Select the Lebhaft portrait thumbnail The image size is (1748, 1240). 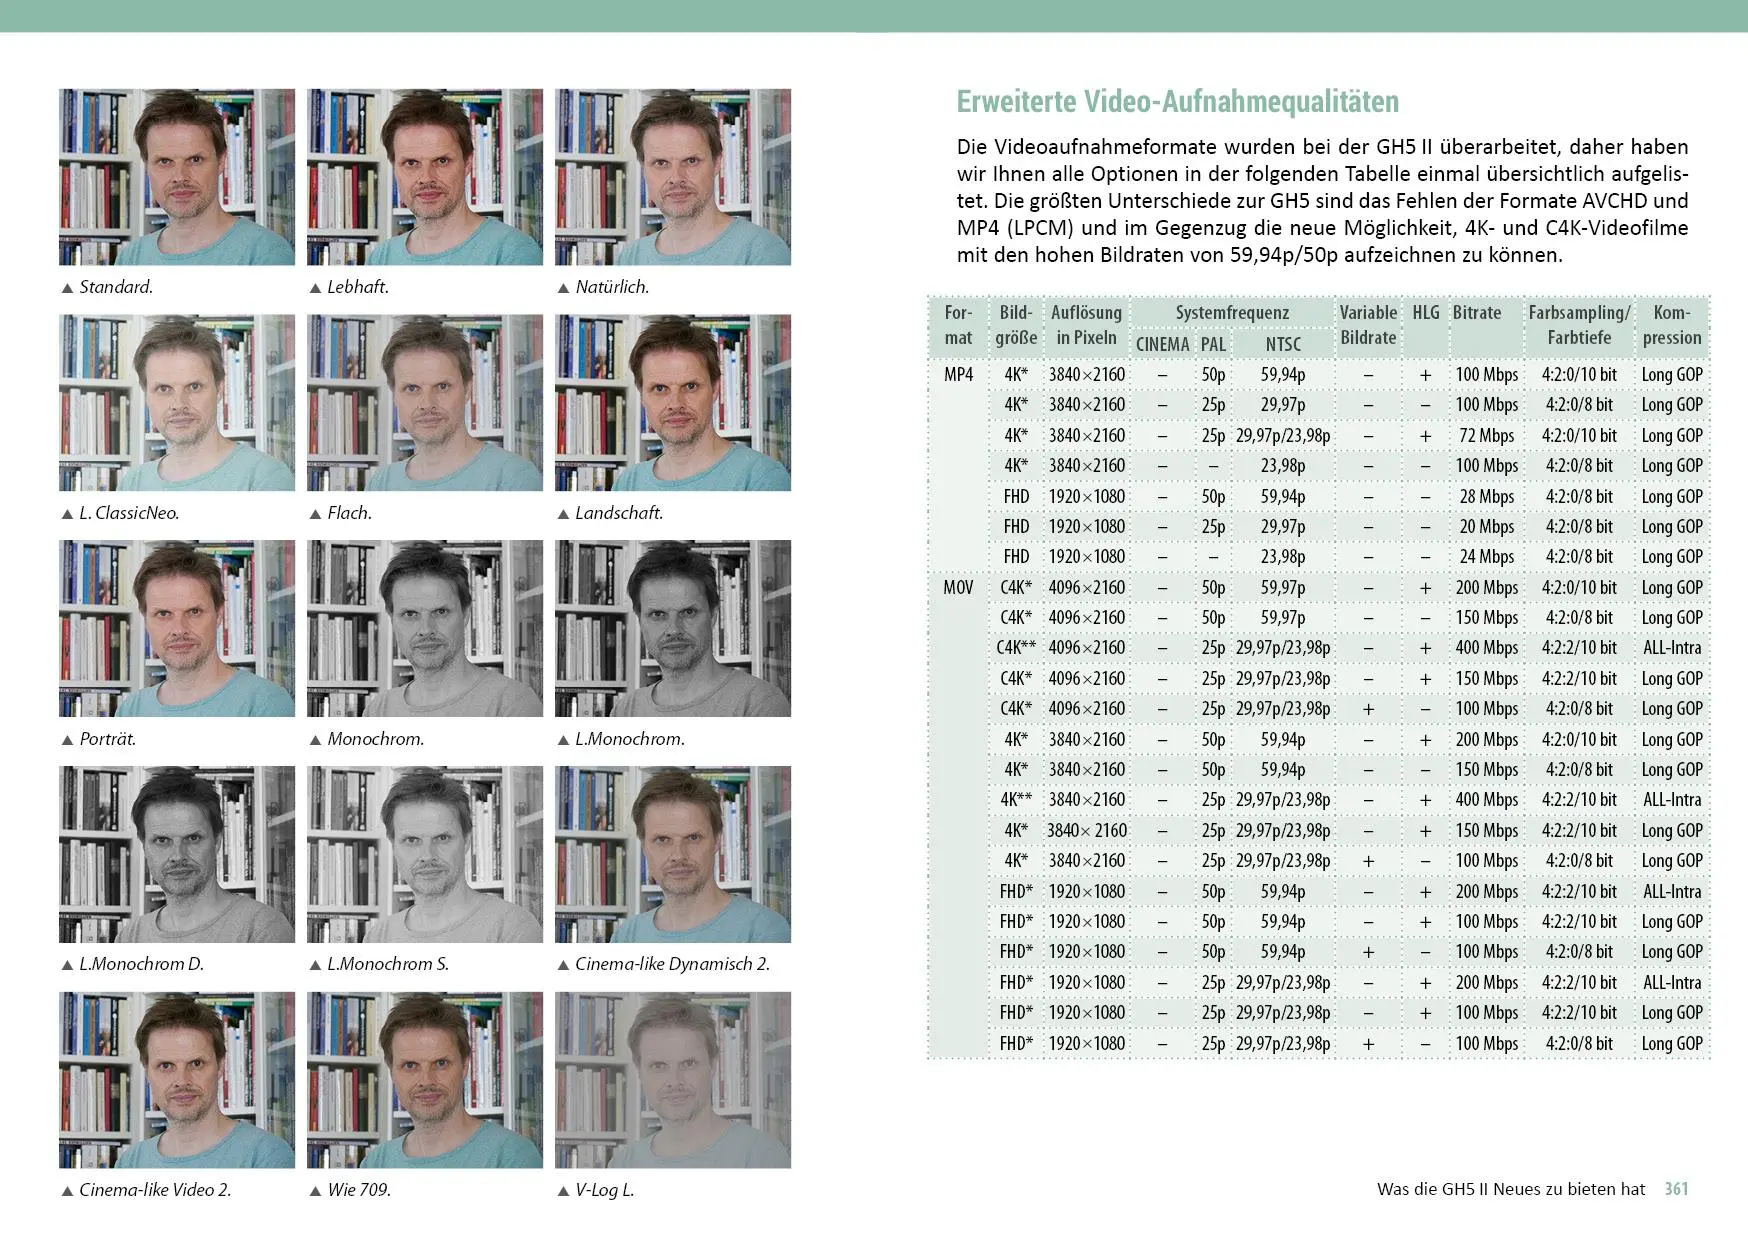click(x=425, y=177)
